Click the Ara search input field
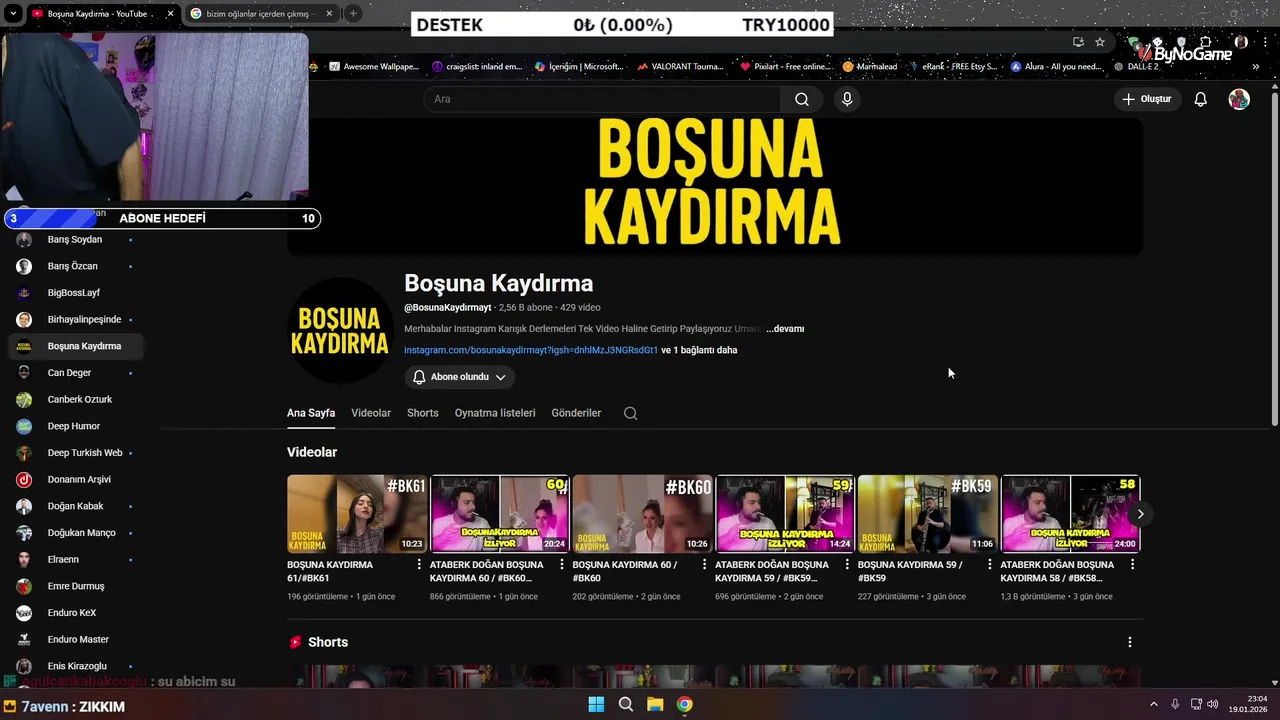 pos(603,99)
